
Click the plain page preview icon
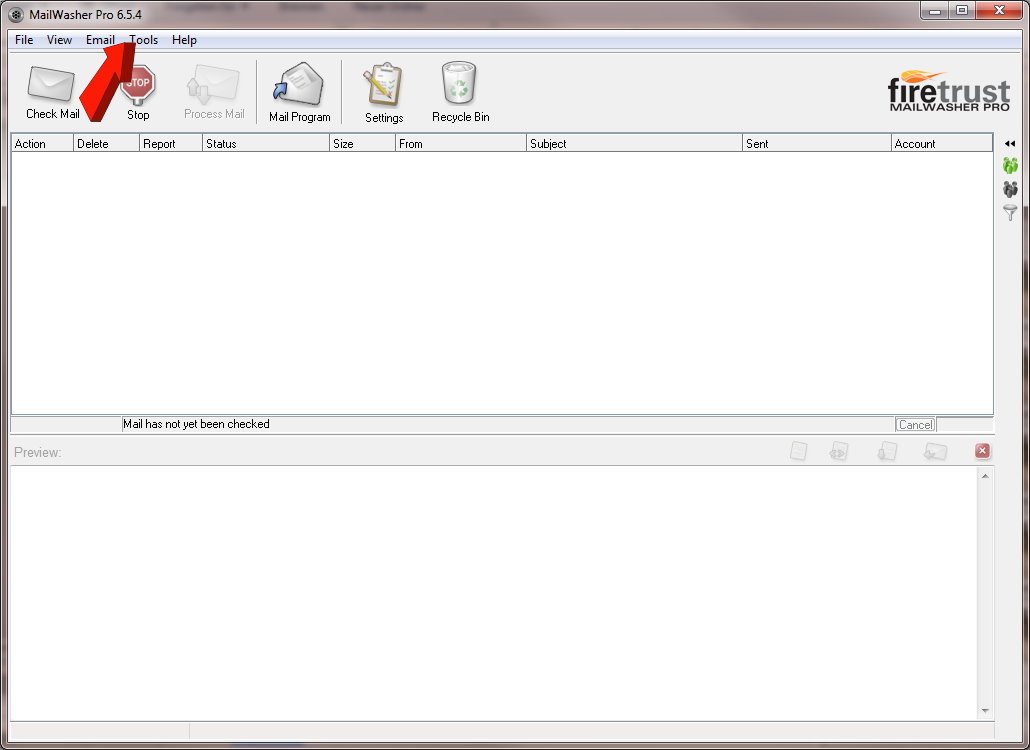point(798,451)
